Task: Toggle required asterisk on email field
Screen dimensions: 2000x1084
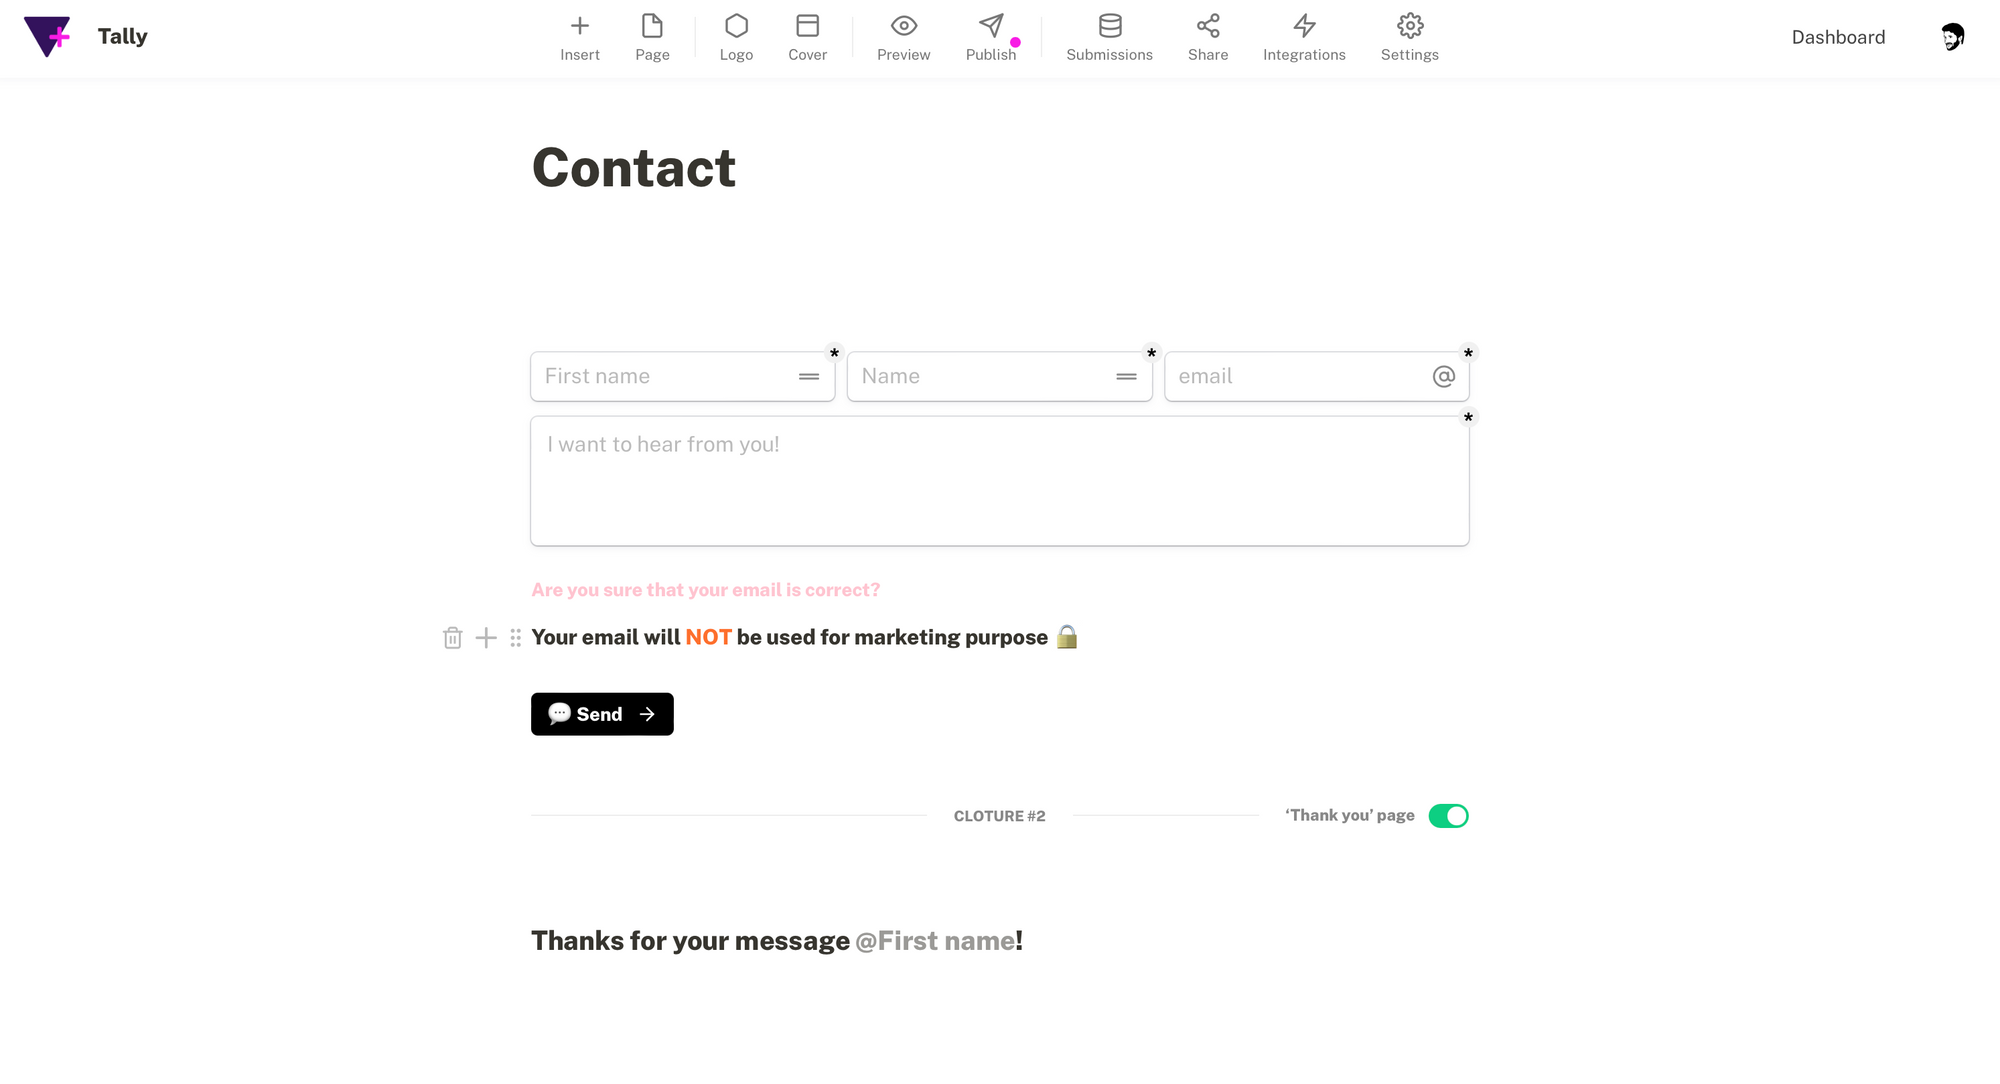Action: click(1468, 353)
